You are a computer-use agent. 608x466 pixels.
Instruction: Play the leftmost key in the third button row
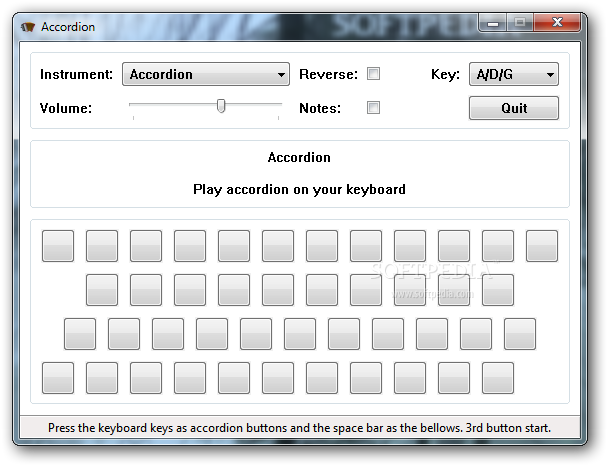80,334
